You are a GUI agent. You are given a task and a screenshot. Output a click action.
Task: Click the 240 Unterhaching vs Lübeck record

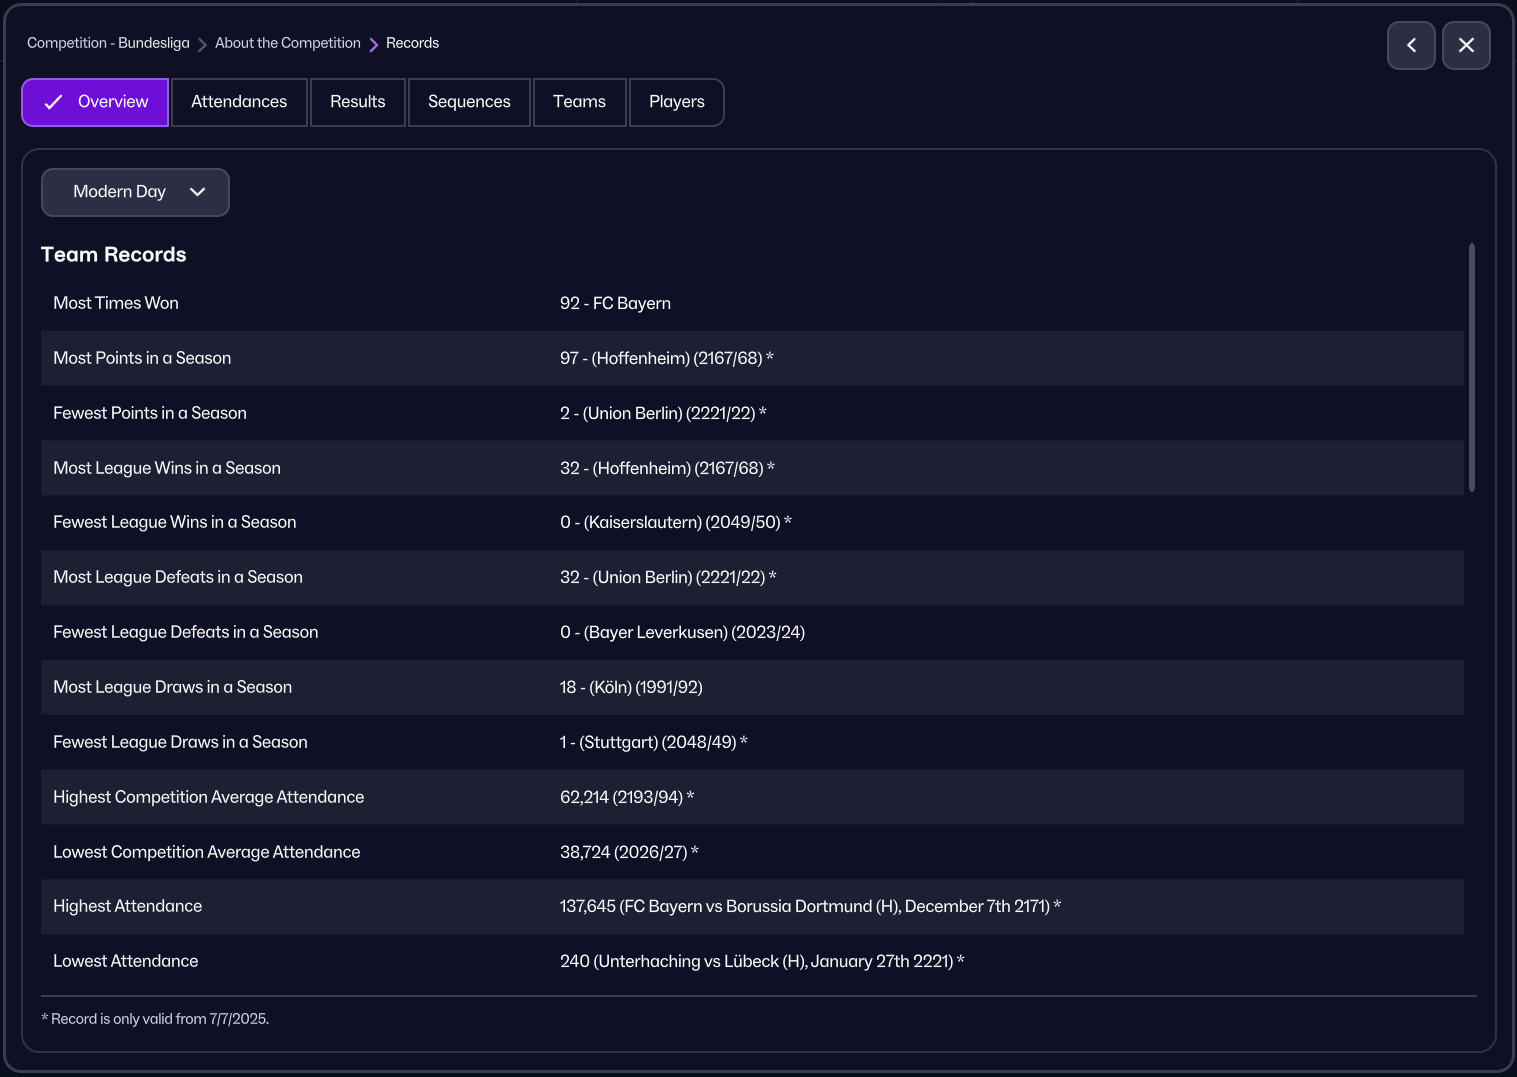coord(762,961)
